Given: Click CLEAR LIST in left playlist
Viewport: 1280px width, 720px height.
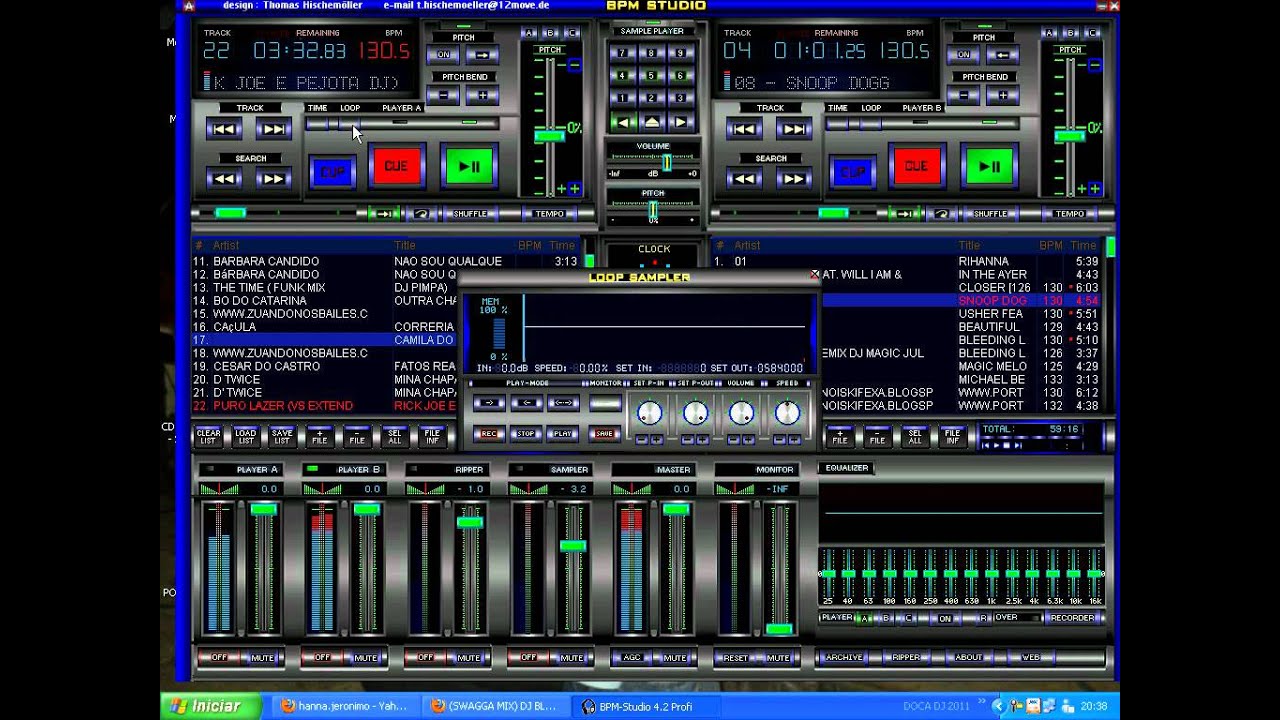Looking at the screenshot, I should pos(208,436).
